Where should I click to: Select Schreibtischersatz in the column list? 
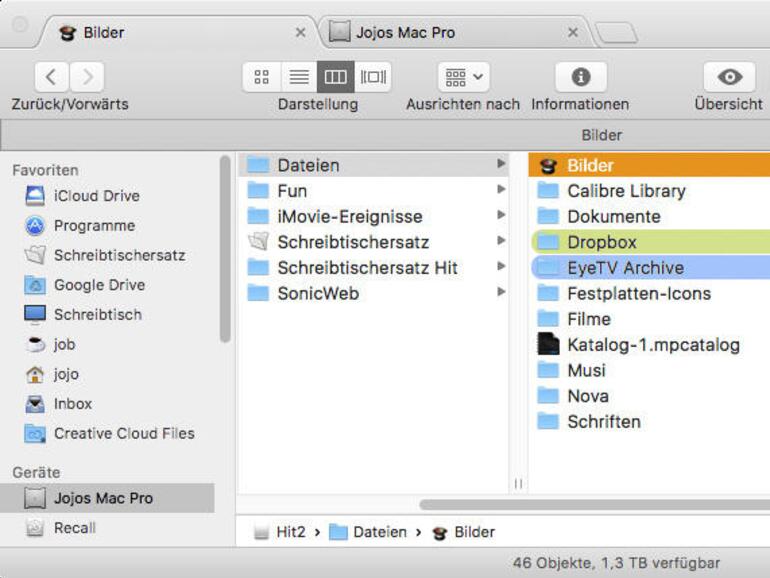pos(373,242)
